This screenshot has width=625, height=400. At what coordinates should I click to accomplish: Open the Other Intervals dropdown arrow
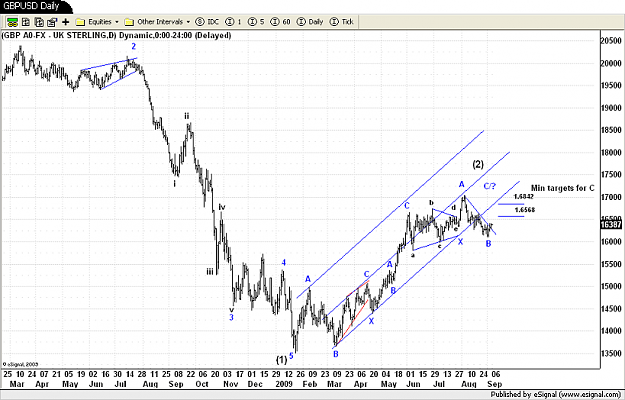188,22
